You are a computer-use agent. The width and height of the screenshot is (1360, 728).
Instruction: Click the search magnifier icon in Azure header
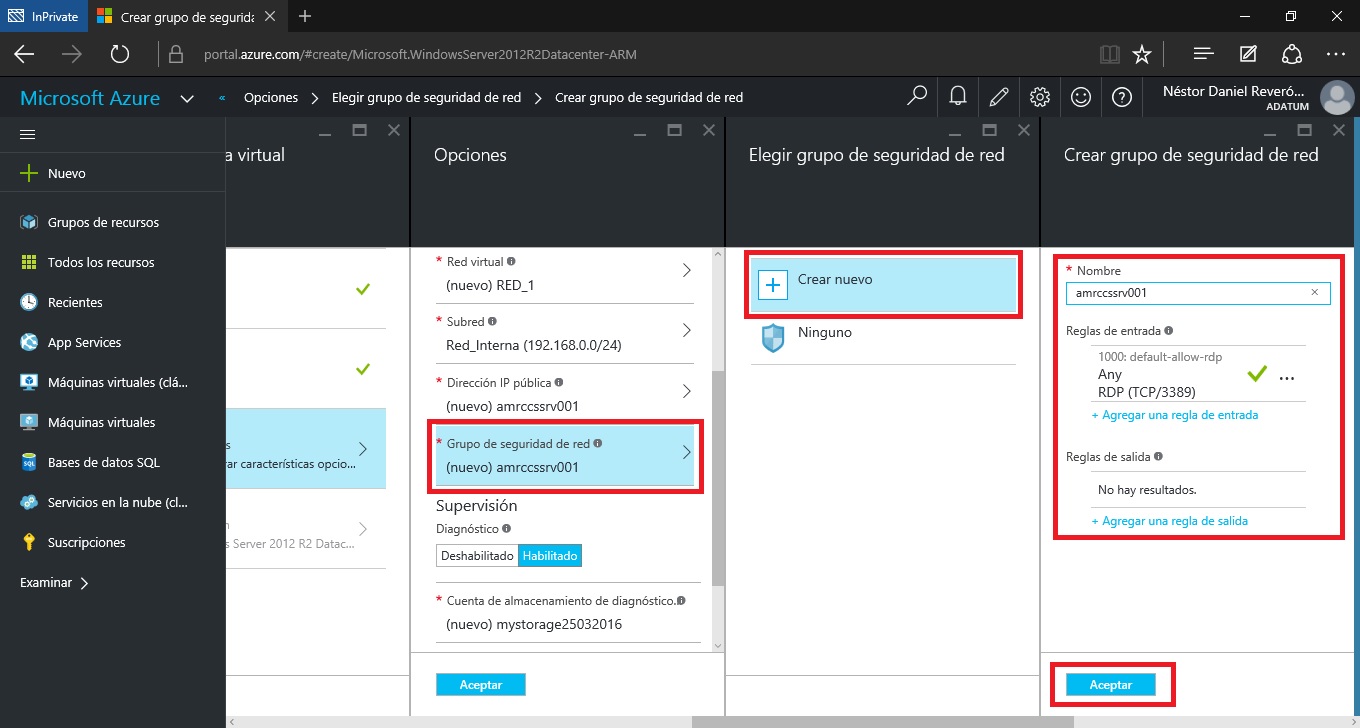(x=916, y=97)
